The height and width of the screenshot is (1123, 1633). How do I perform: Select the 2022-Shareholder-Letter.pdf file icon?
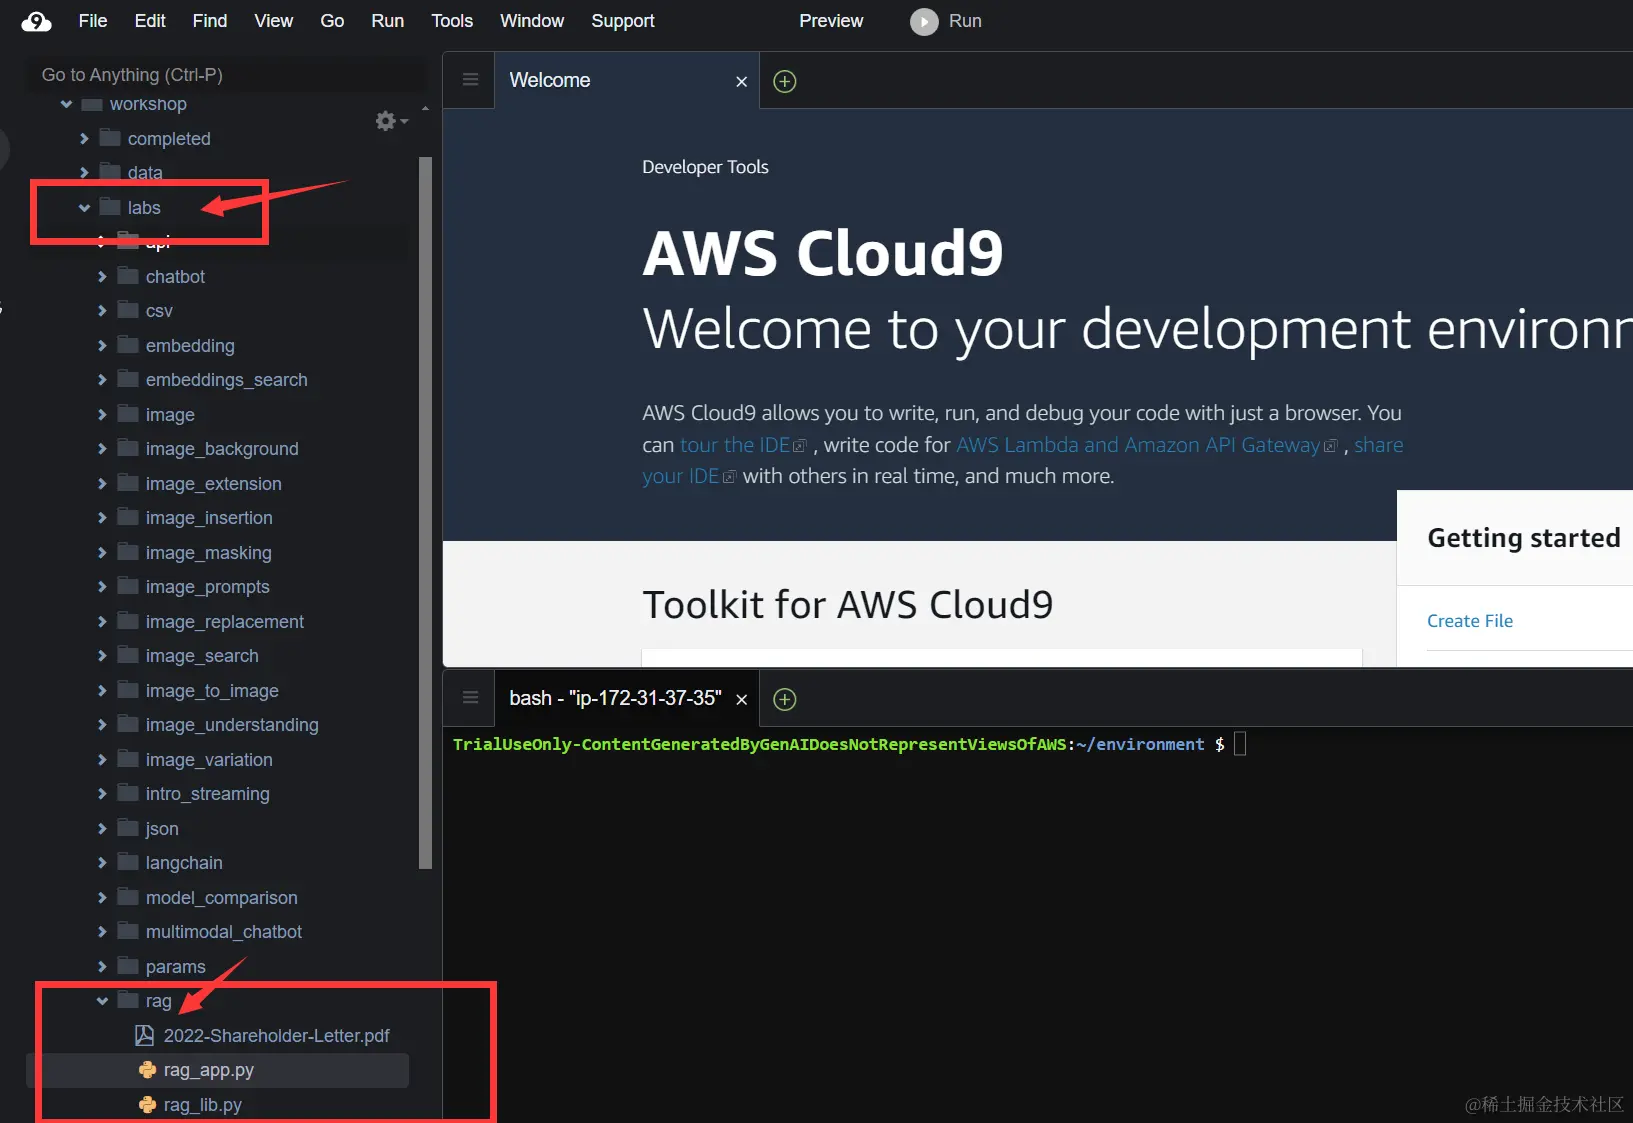(x=145, y=1035)
